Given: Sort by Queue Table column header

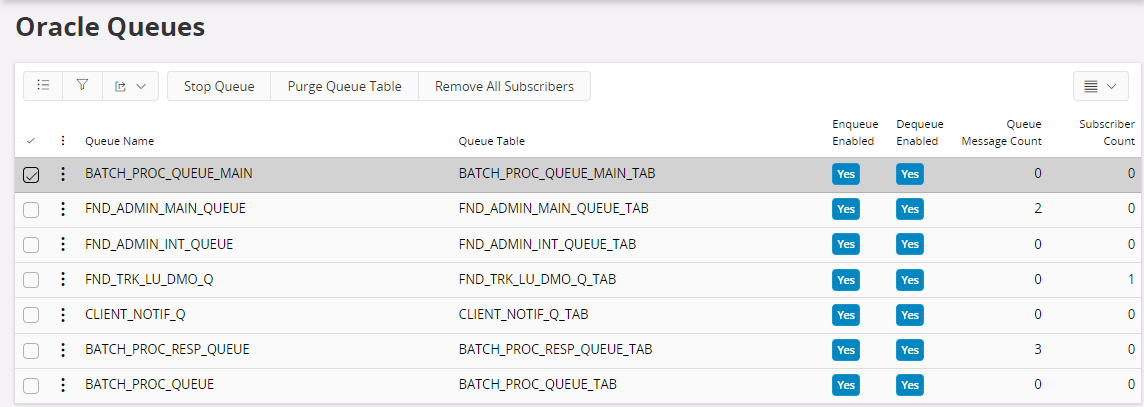Looking at the screenshot, I should pos(491,141).
